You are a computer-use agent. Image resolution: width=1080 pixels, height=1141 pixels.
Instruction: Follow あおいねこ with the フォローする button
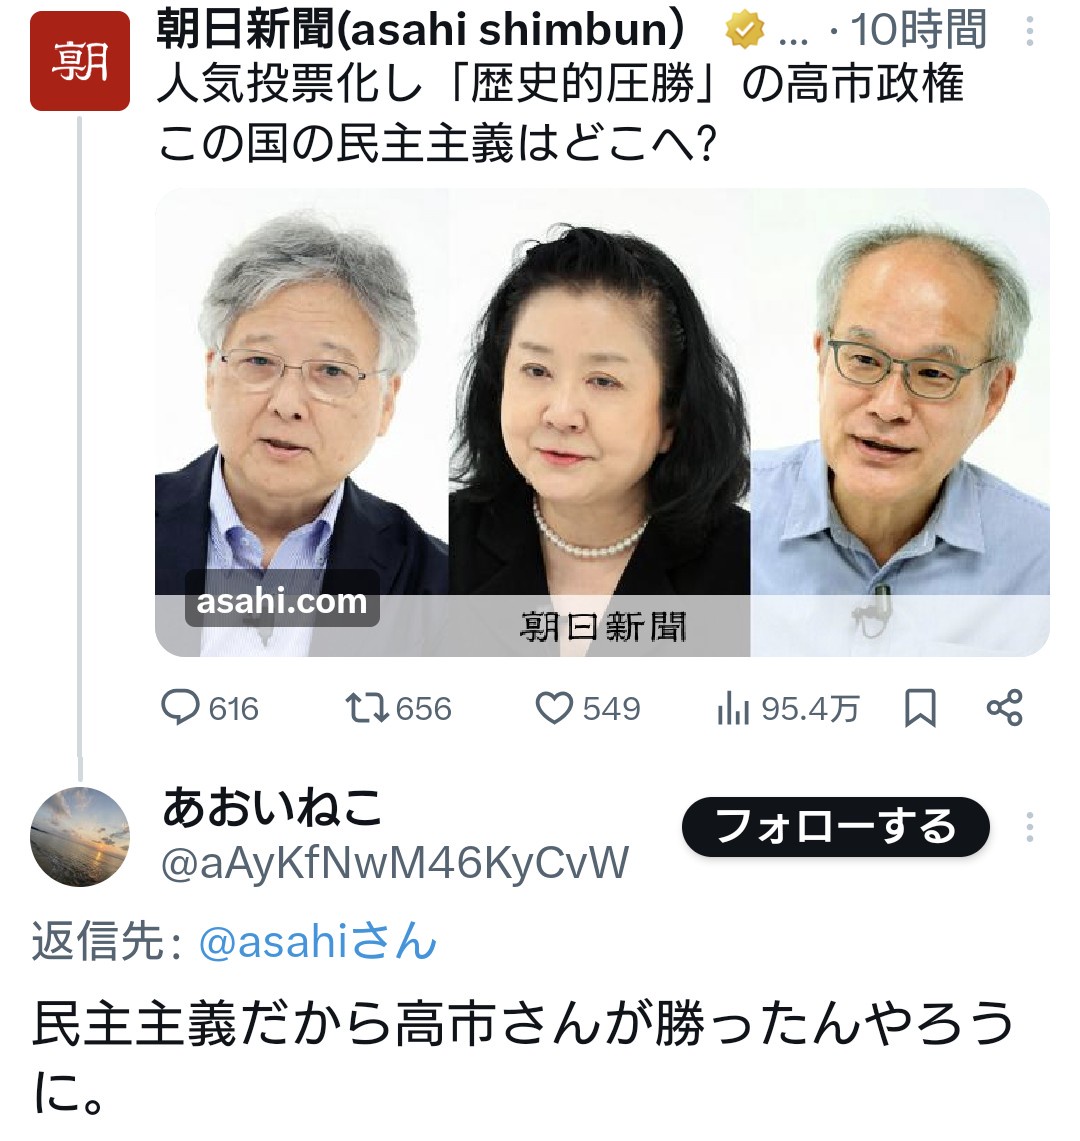tap(835, 827)
